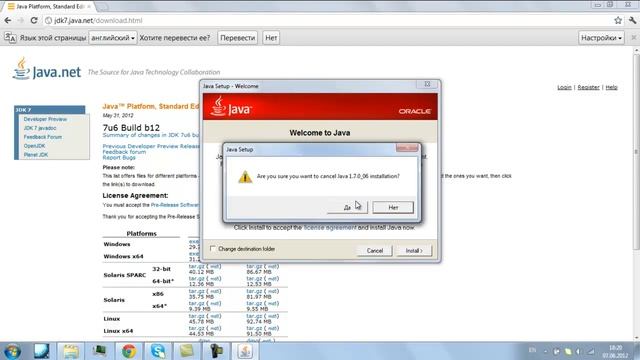Viewport: 640px width, 360px height.
Task: Open Developer Preview in JDK 7 sidebar
Action: pyautogui.click(x=45, y=119)
